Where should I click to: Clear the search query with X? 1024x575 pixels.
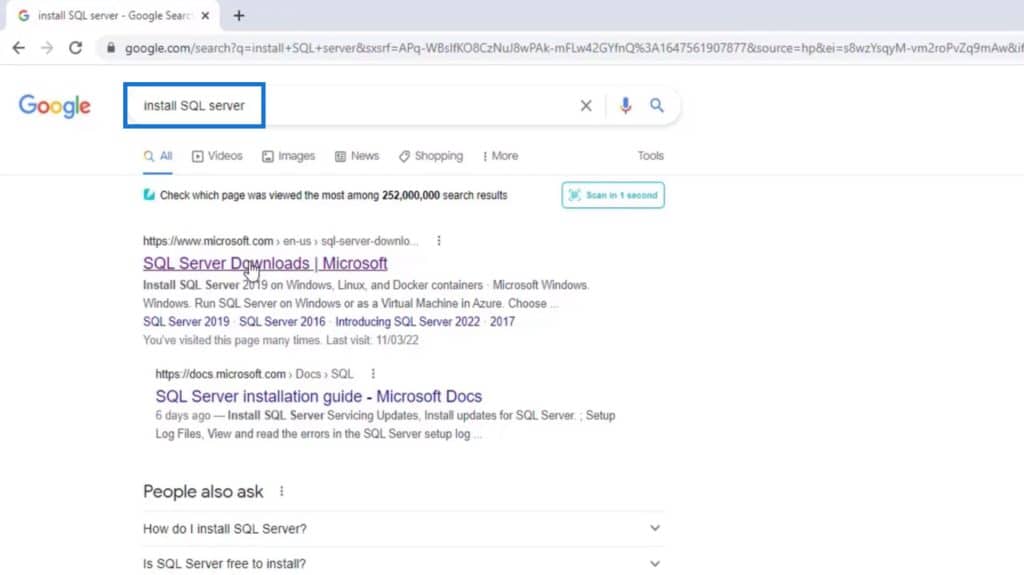pos(586,105)
